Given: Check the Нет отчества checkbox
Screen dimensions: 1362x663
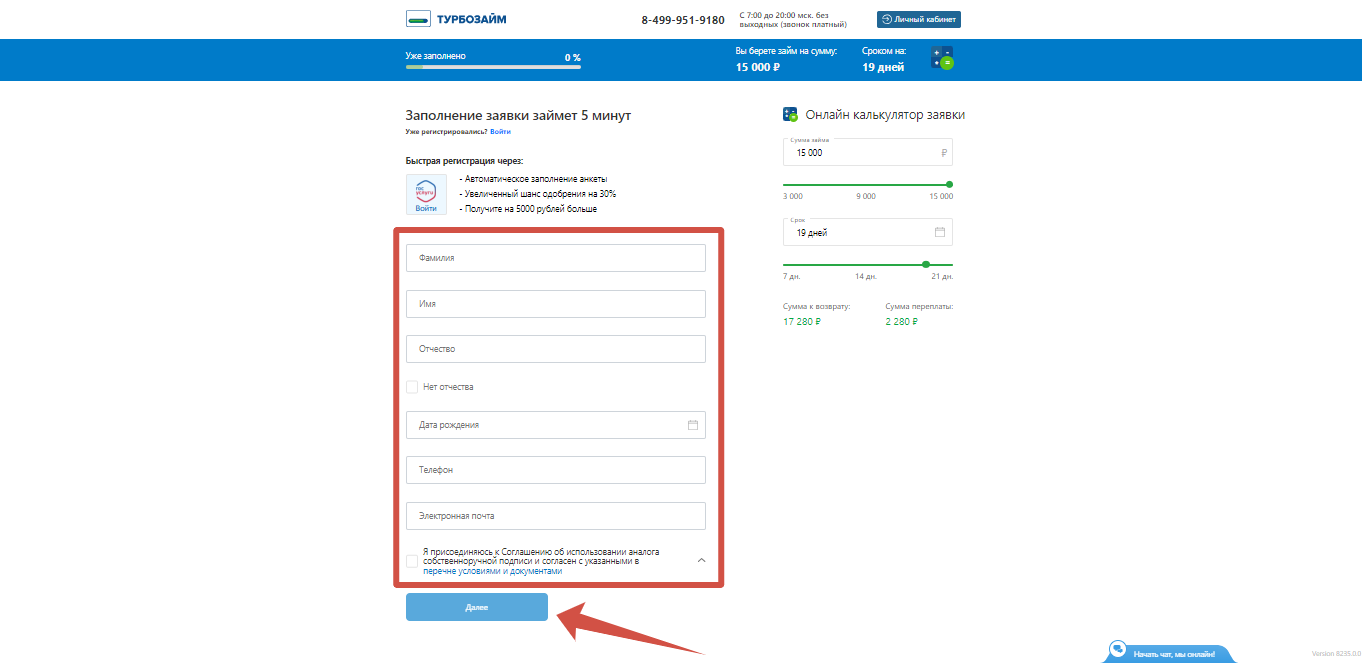Looking at the screenshot, I should 412,387.
